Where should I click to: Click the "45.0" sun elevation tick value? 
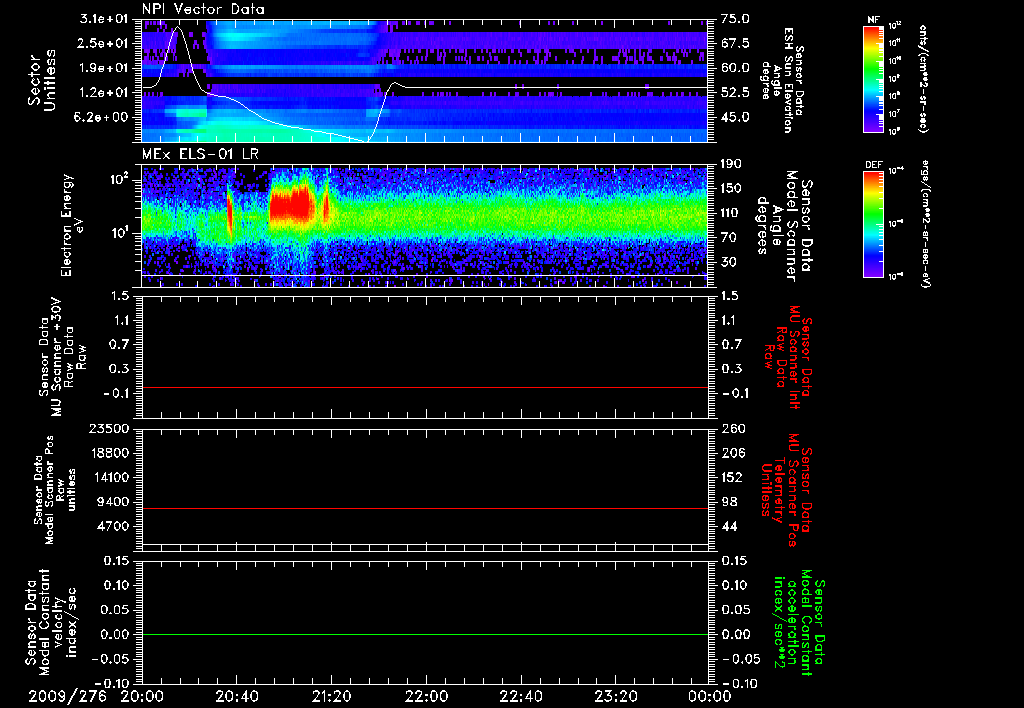click(x=735, y=118)
